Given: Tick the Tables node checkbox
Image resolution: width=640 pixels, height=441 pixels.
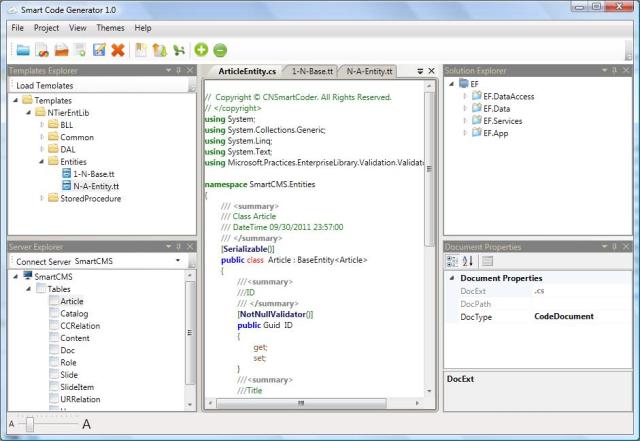Looking at the screenshot, I should pos(40,288).
